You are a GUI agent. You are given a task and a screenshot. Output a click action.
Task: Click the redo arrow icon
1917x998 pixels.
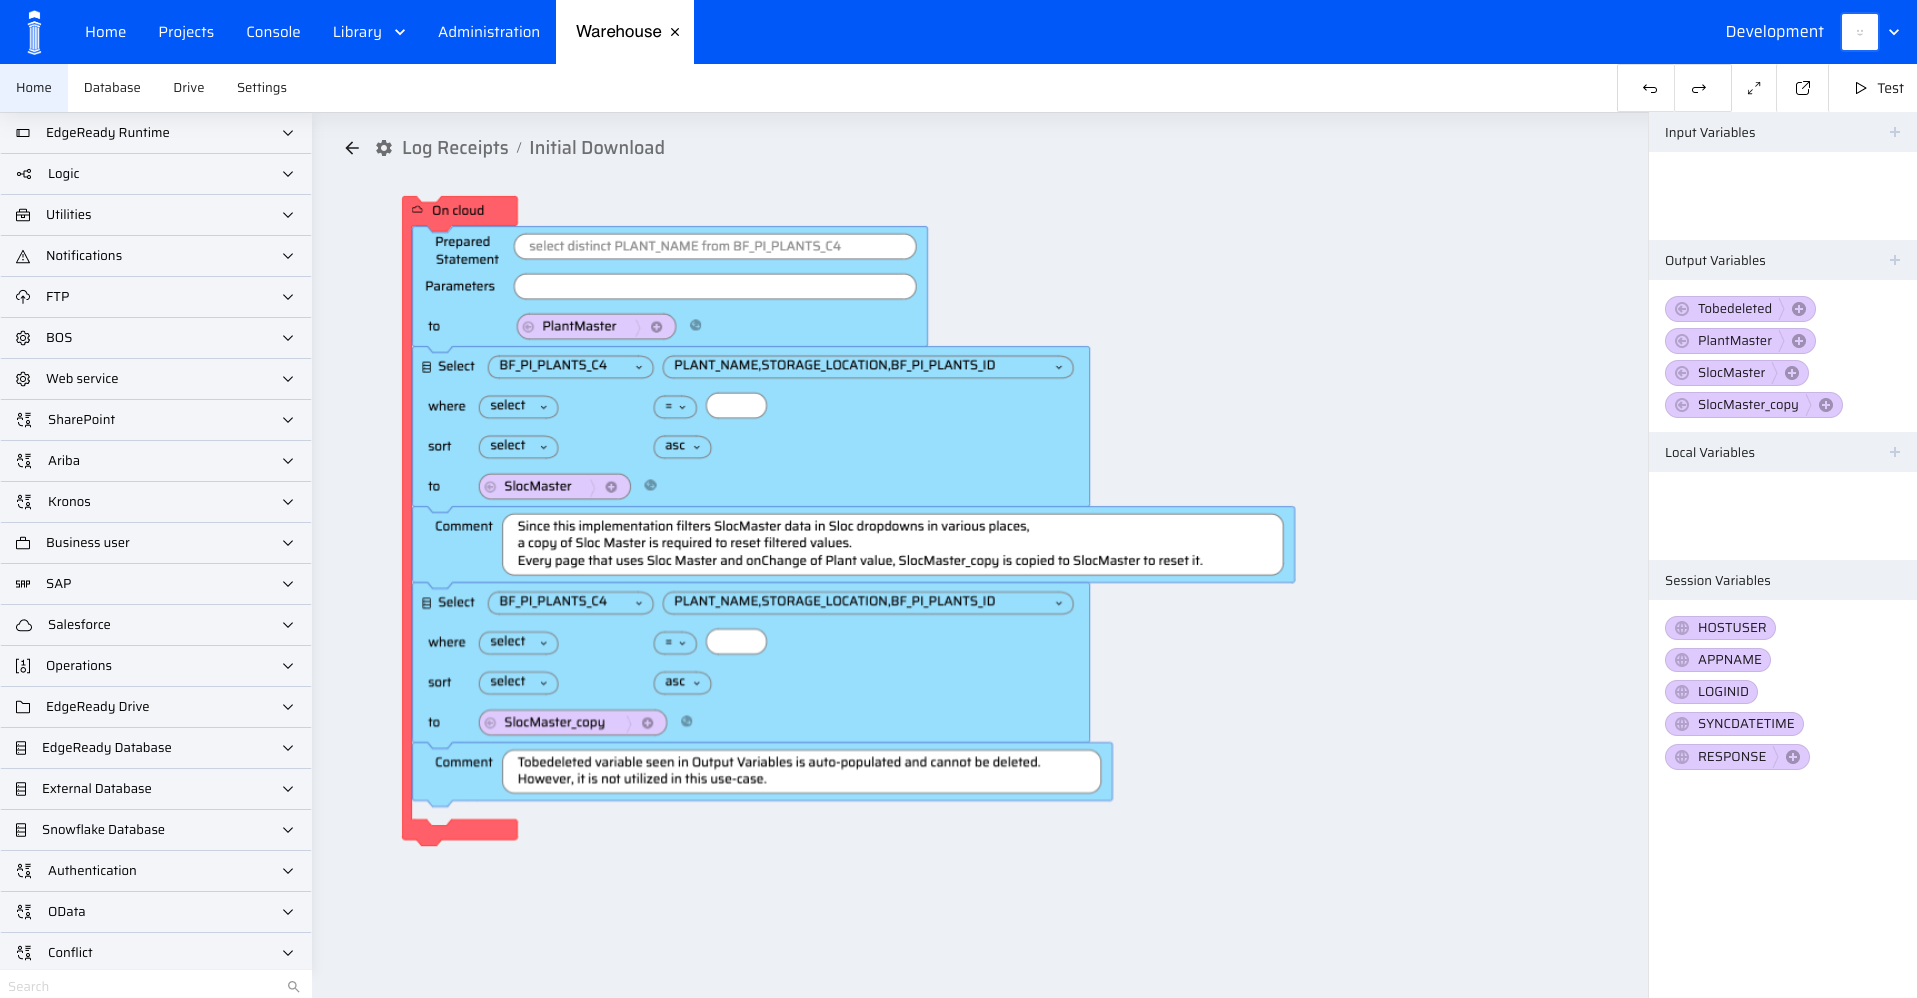[1699, 89]
